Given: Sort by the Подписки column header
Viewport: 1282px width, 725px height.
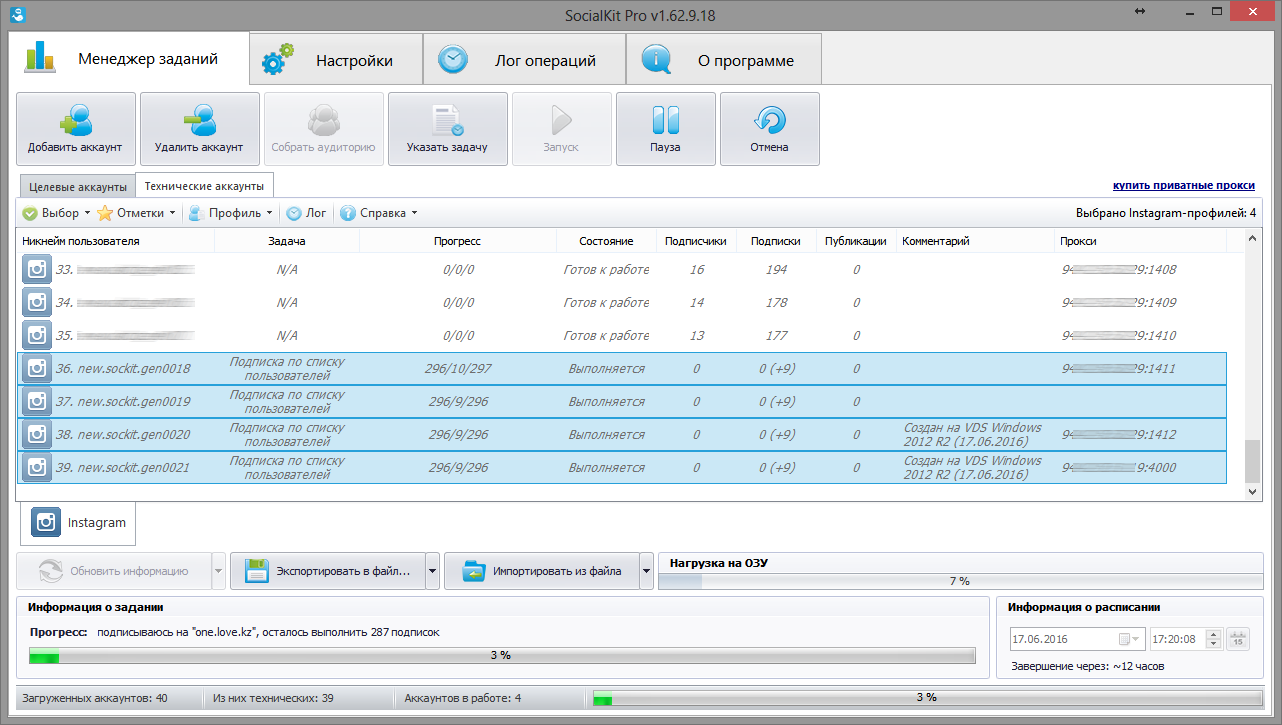Looking at the screenshot, I should point(775,241).
